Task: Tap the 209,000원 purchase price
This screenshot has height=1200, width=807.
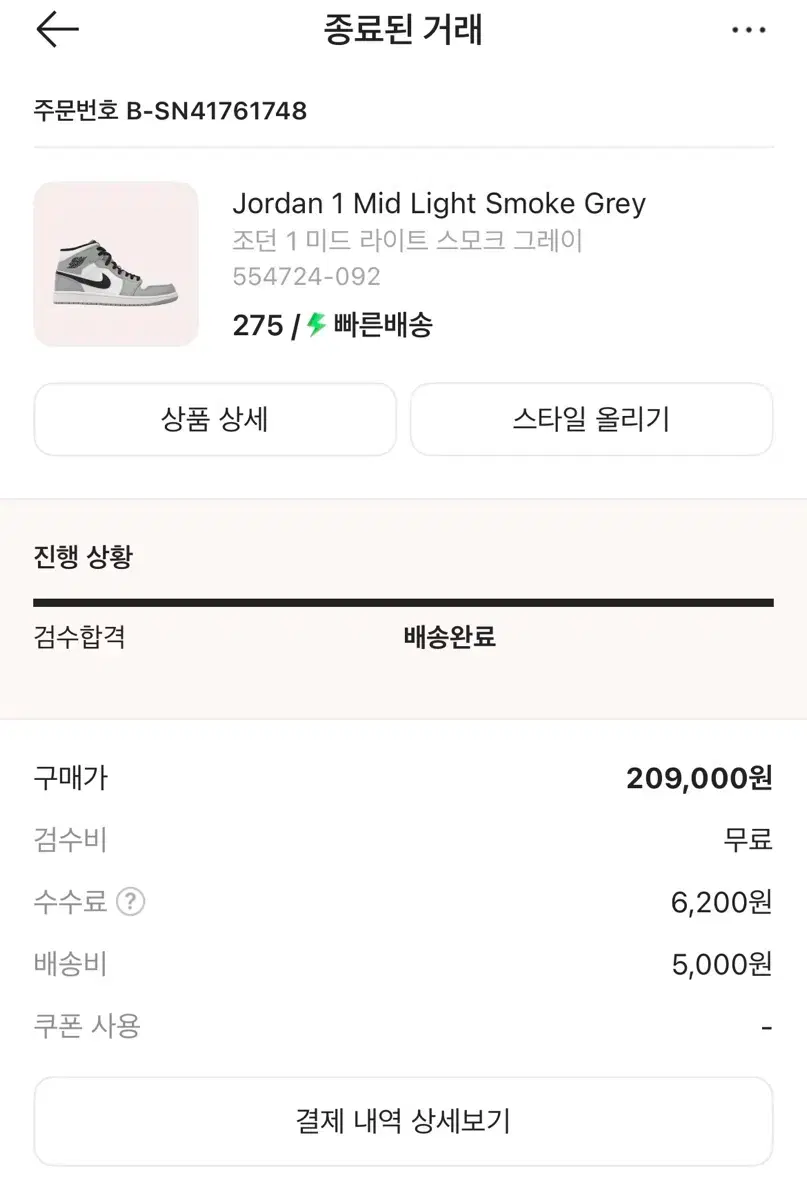Action: (x=699, y=778)
